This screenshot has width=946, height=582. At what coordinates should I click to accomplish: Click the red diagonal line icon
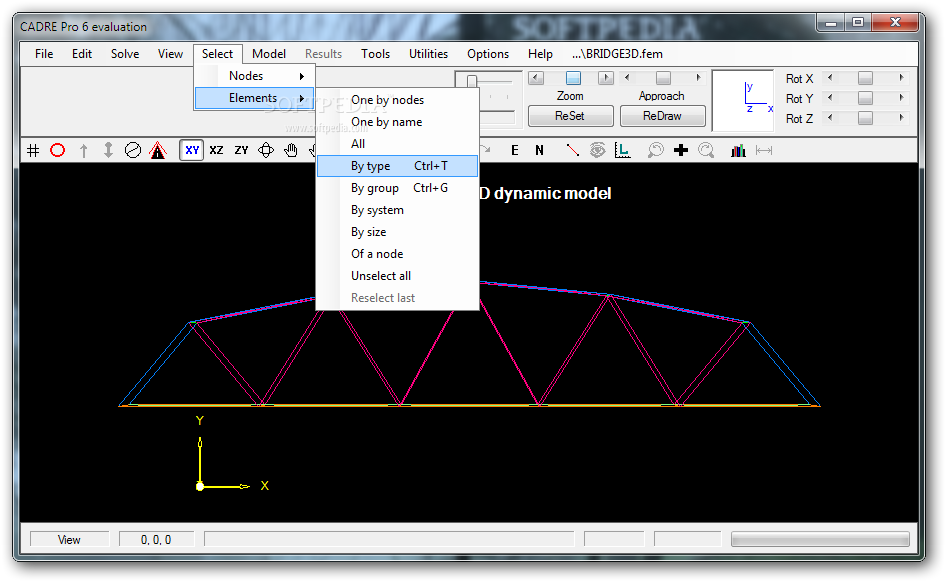tap(573, 150)
